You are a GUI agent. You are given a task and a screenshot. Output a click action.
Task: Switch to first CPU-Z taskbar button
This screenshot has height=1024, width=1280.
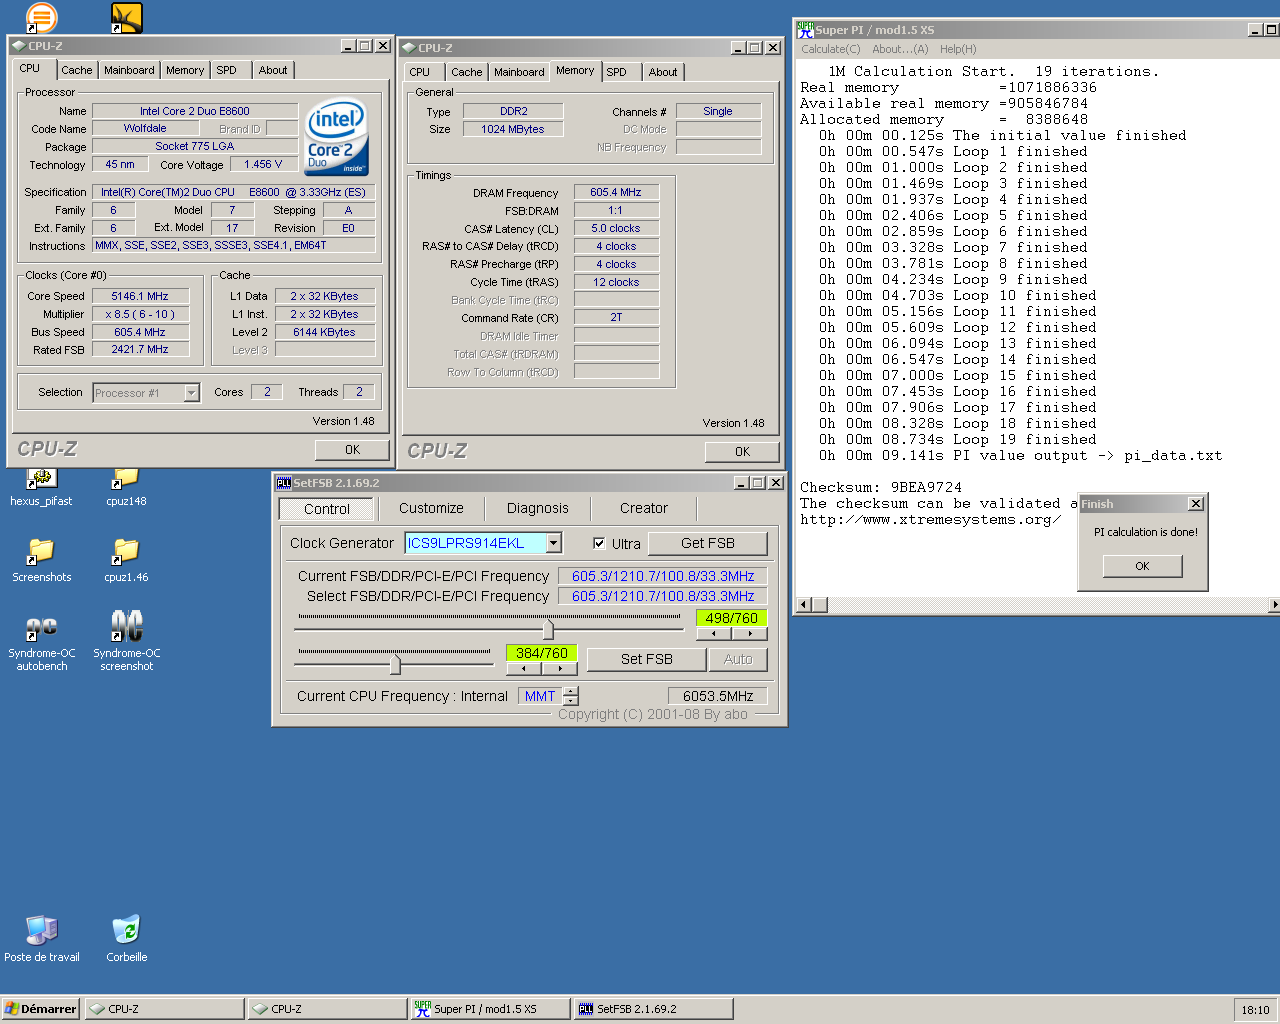pyautogui.click(x=164, y=1009)
